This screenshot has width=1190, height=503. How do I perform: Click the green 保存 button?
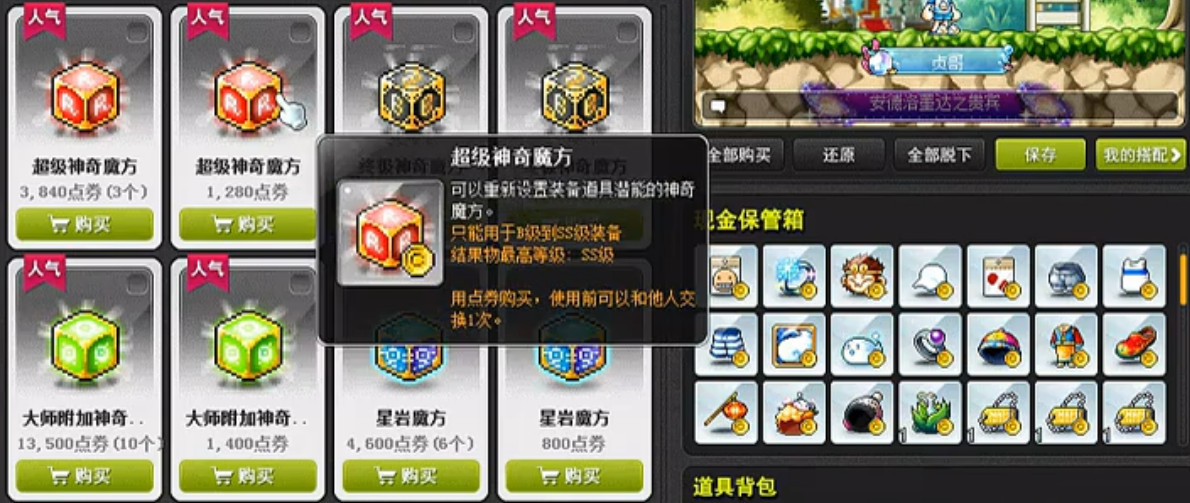tap(1040, 155)
